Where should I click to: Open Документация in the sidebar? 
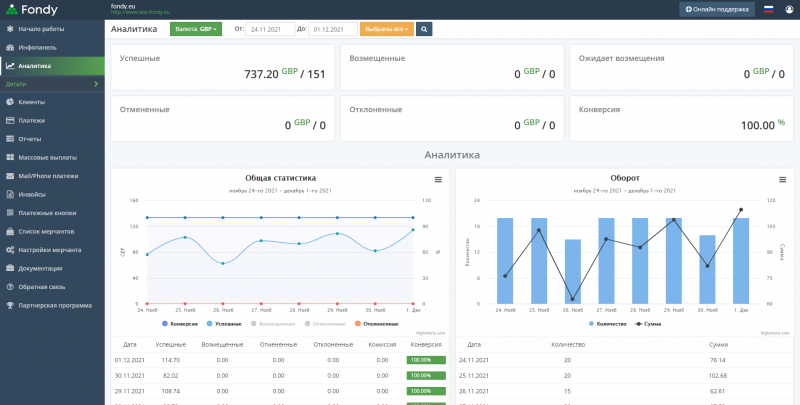click(39, 268)
